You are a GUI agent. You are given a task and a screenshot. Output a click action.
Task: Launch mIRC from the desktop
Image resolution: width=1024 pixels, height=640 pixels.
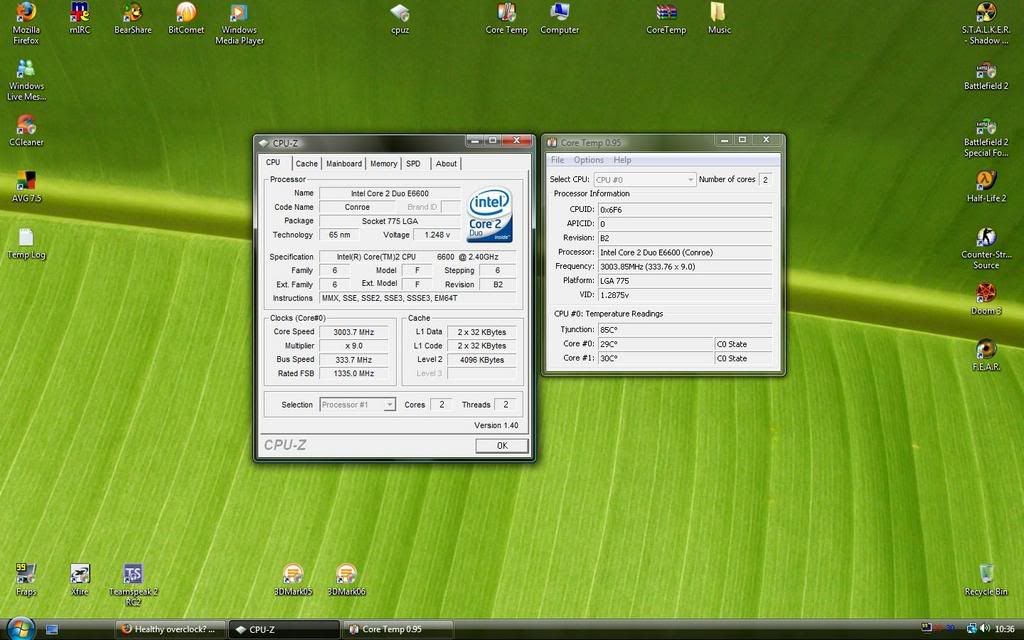[80, 18]
